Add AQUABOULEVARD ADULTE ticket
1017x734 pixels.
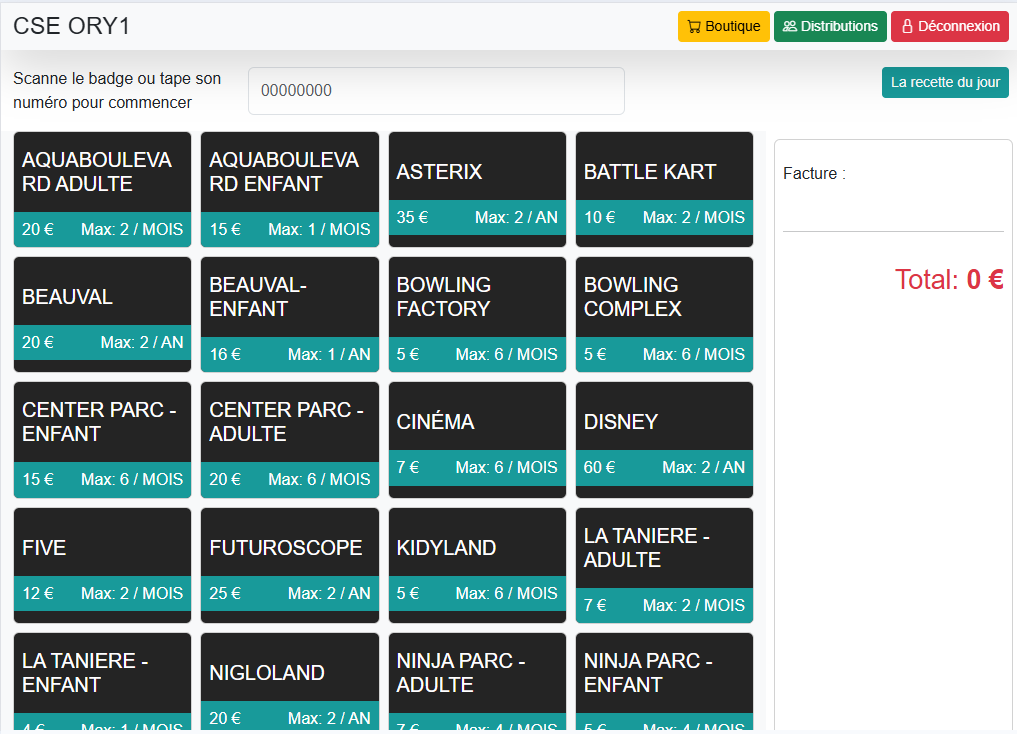[x=102, y=189]
